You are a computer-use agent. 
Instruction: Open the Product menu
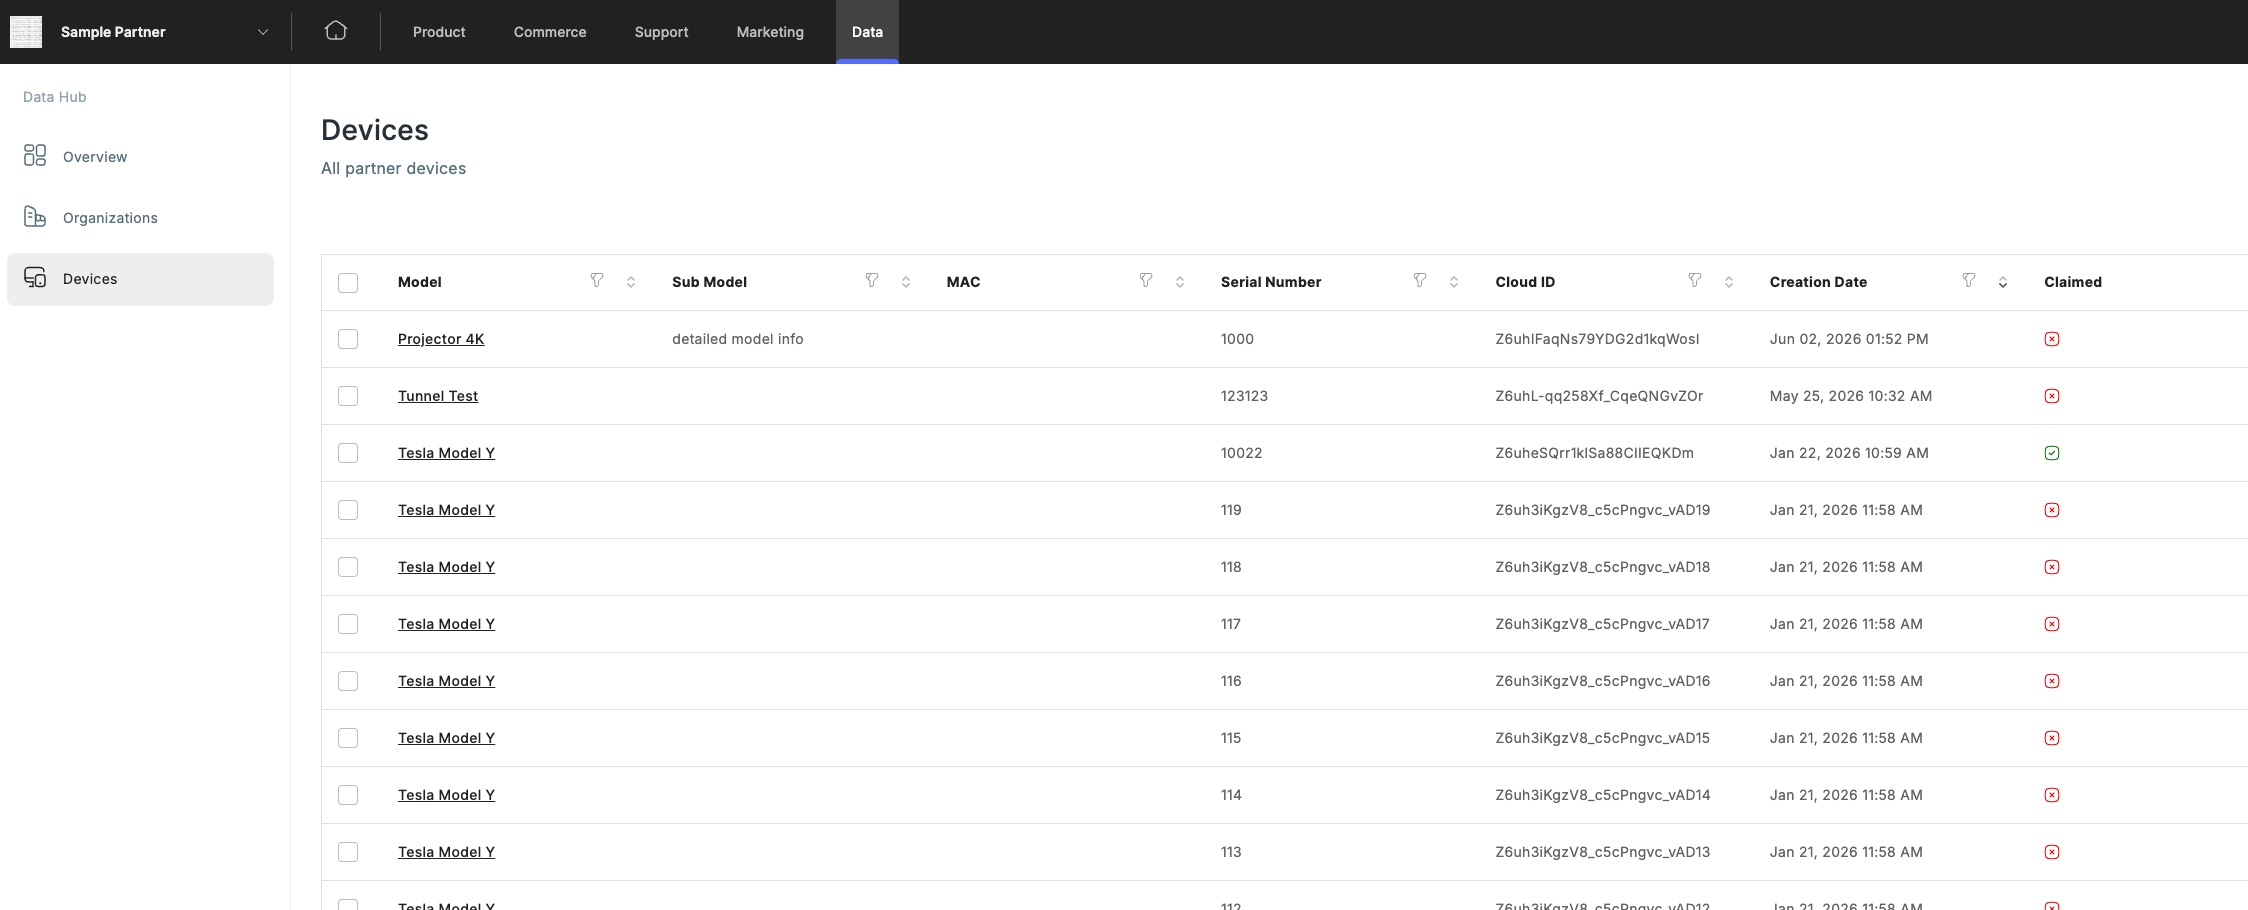pyautogui.click(x=439, y=32)
